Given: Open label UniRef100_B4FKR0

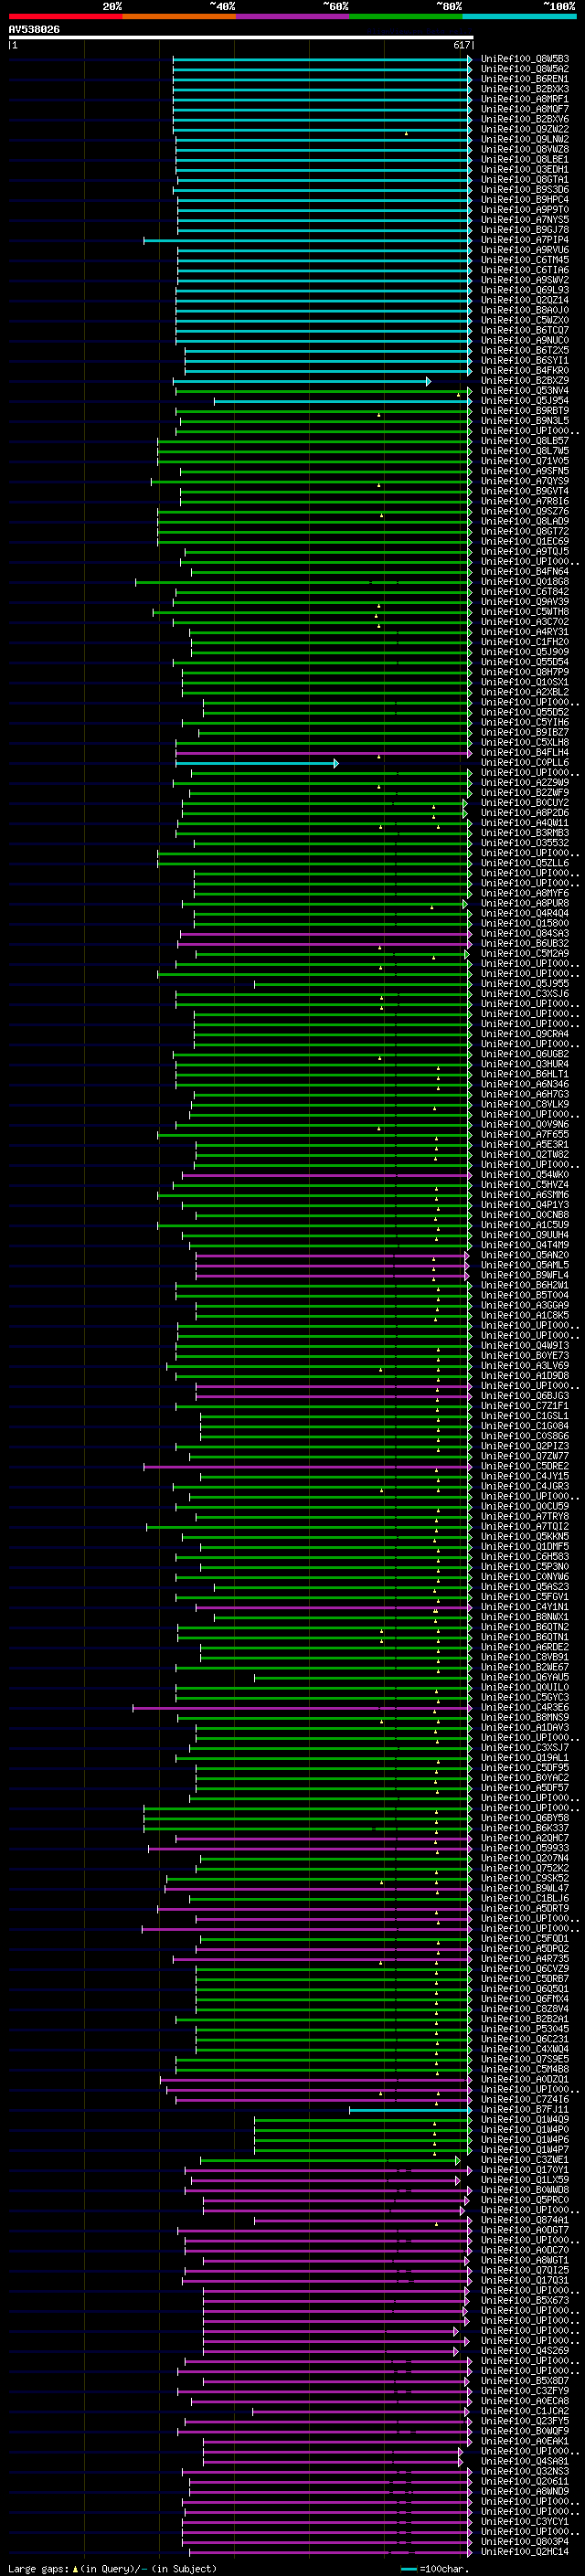Looking at the screenshot, I should [x=525, y=371].
